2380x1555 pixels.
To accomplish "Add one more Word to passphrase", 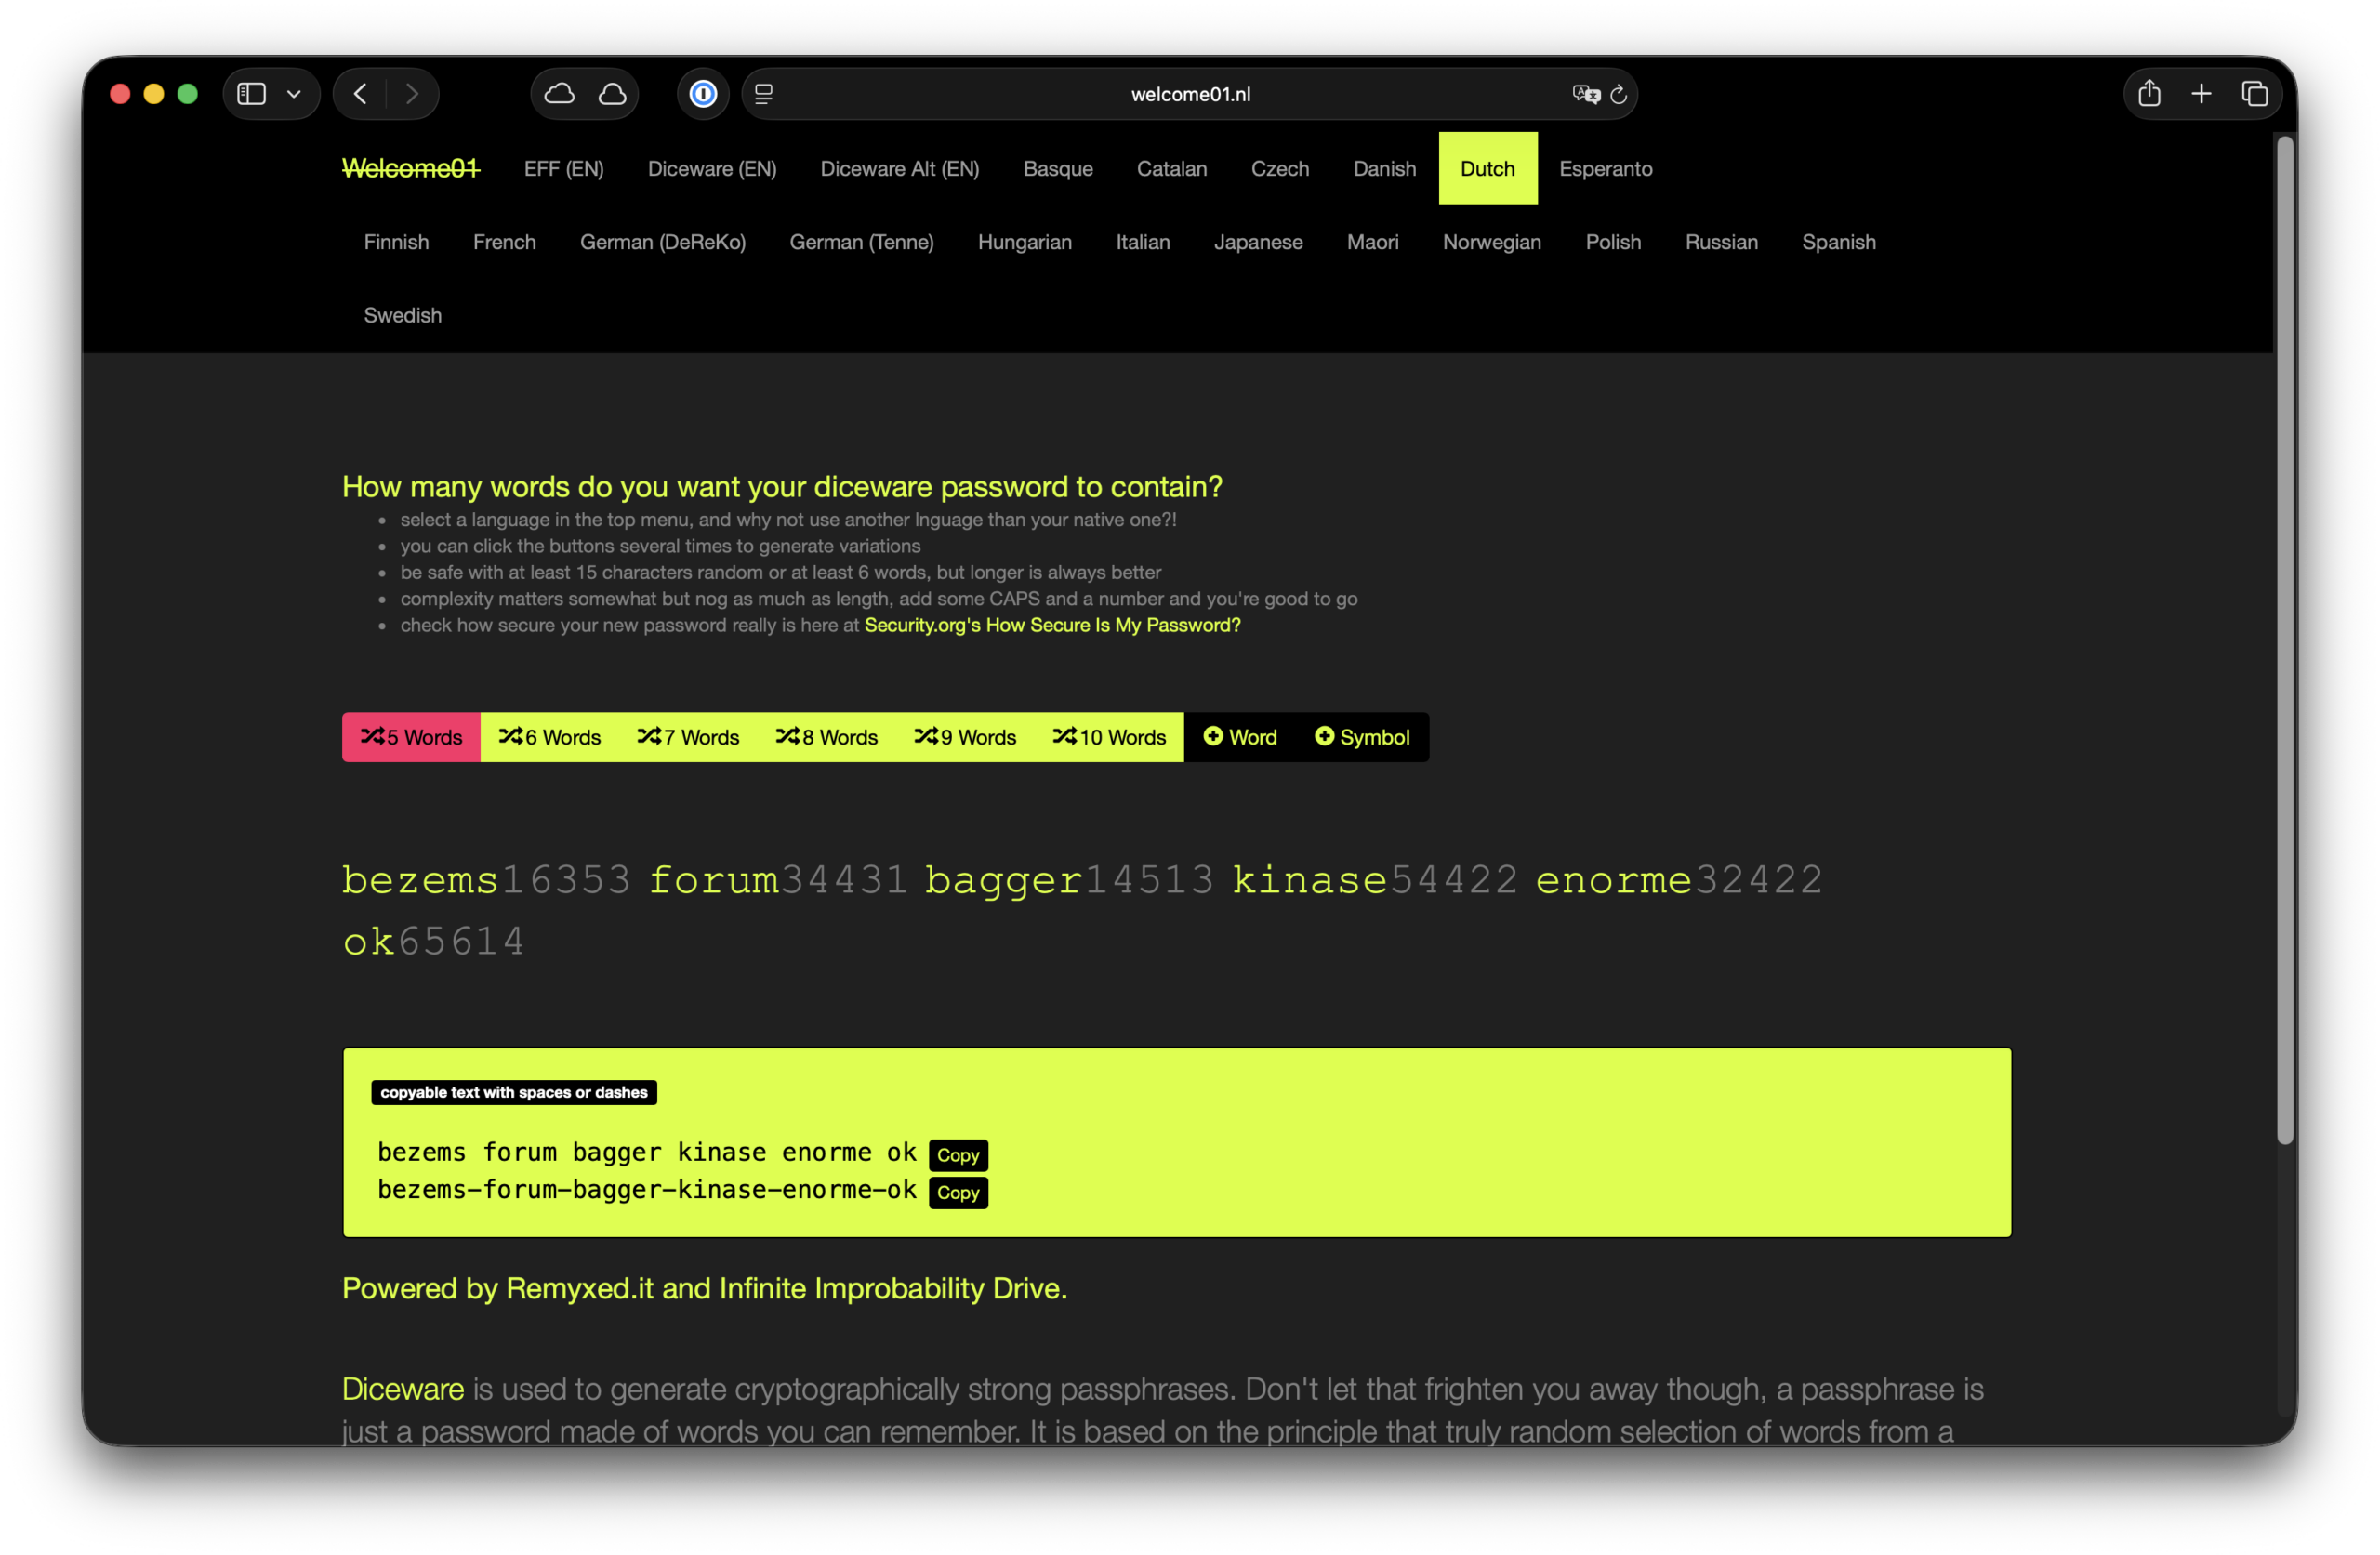I will [1240, 737].
